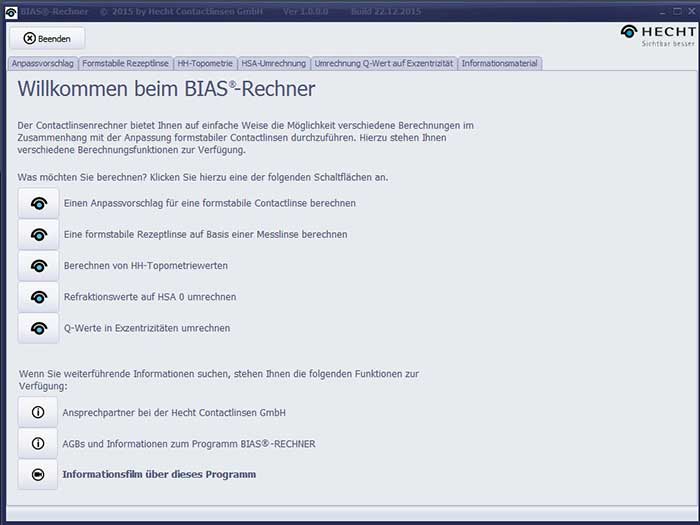The width and height of the screenshot is (700, 525).
Task: Switch to the Anpassvorschlag tab
Action: pos(43,63)
